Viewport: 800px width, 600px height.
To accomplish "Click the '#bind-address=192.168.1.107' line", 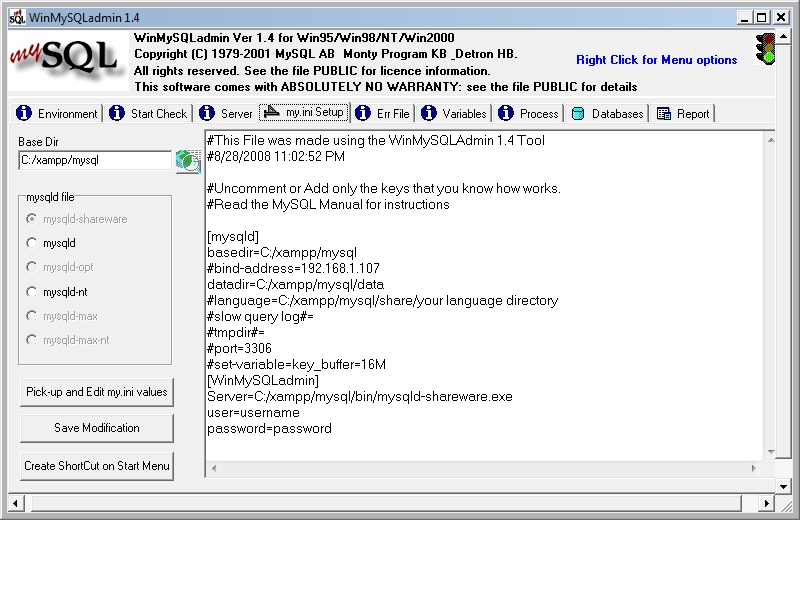I will [x=293, y=268].
